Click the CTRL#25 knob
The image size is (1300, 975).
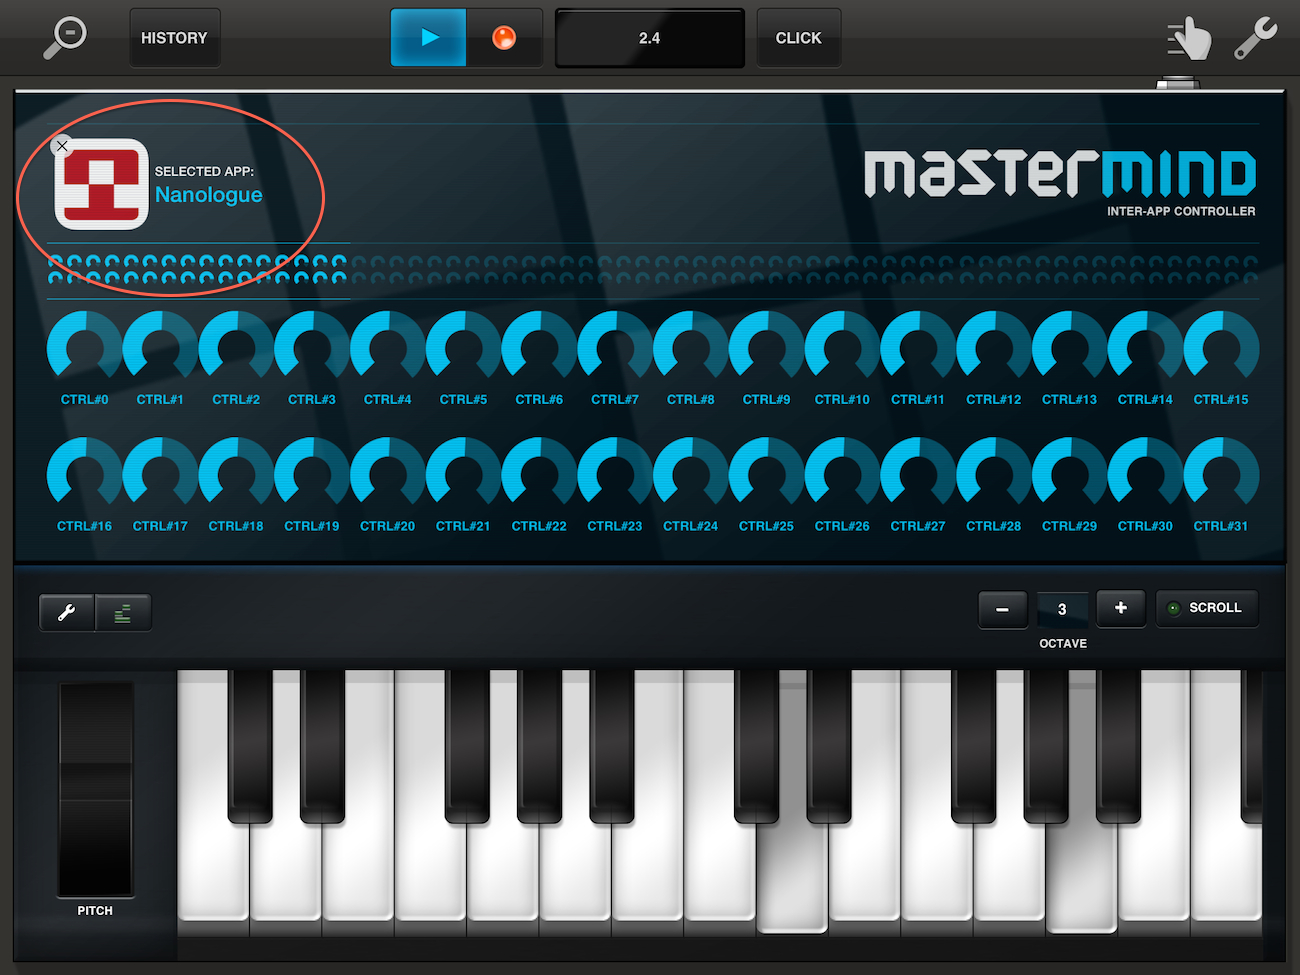[767, 473]
